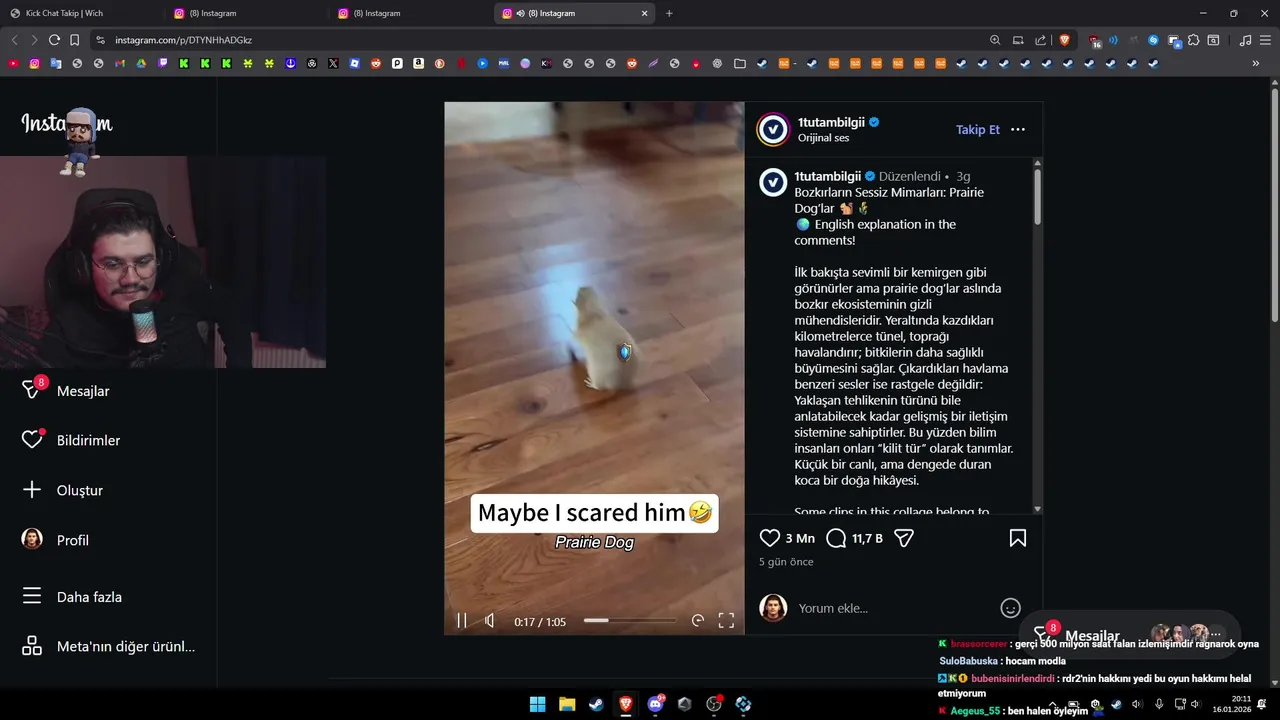Open the Windows Start menu
Image resolution: width=1280 pixels, height=720 pixels.
tap(537, 704)
